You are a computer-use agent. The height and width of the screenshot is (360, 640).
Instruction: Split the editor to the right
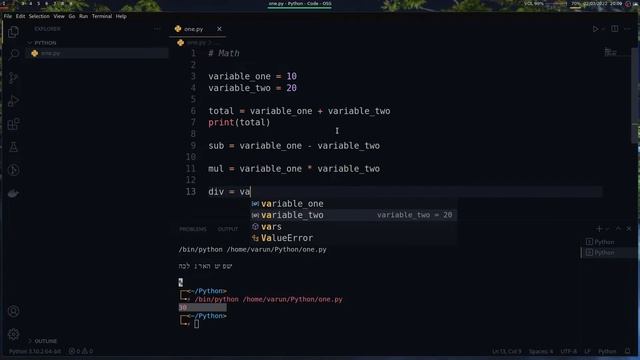(615, 29)
